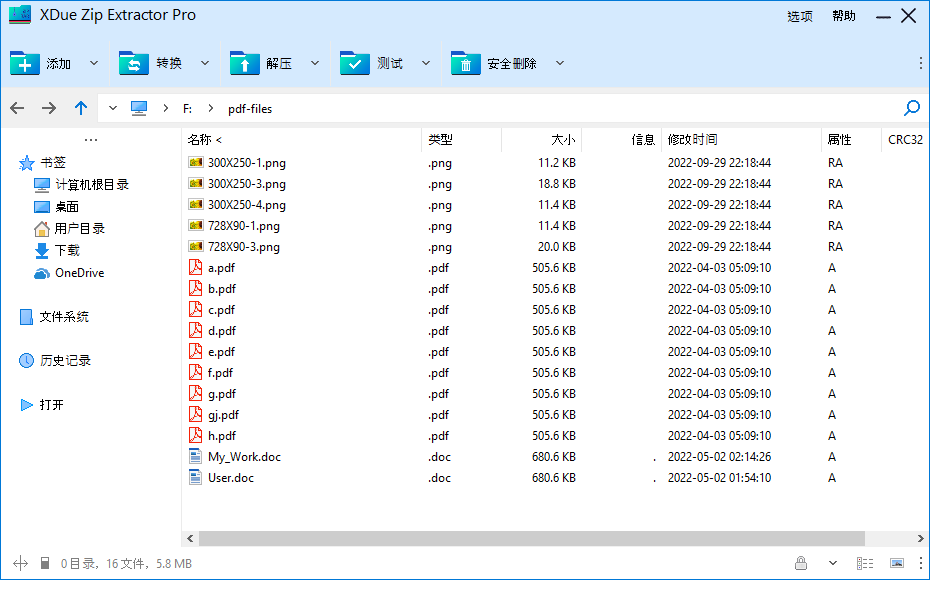This screenshot has width=930, height=600.
Task: Select the 转换 (Convert) toolbar icon
Action: 135,62
